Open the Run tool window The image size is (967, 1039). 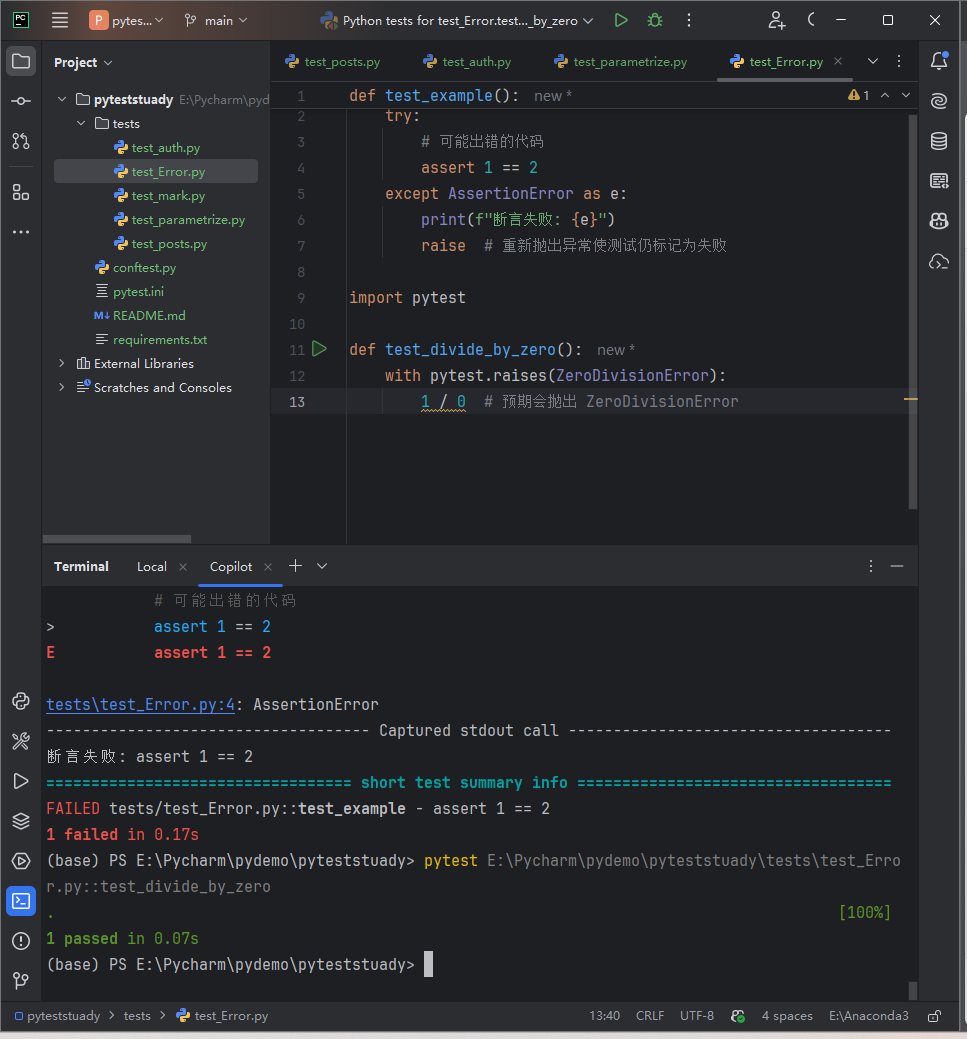coord(21,781)
